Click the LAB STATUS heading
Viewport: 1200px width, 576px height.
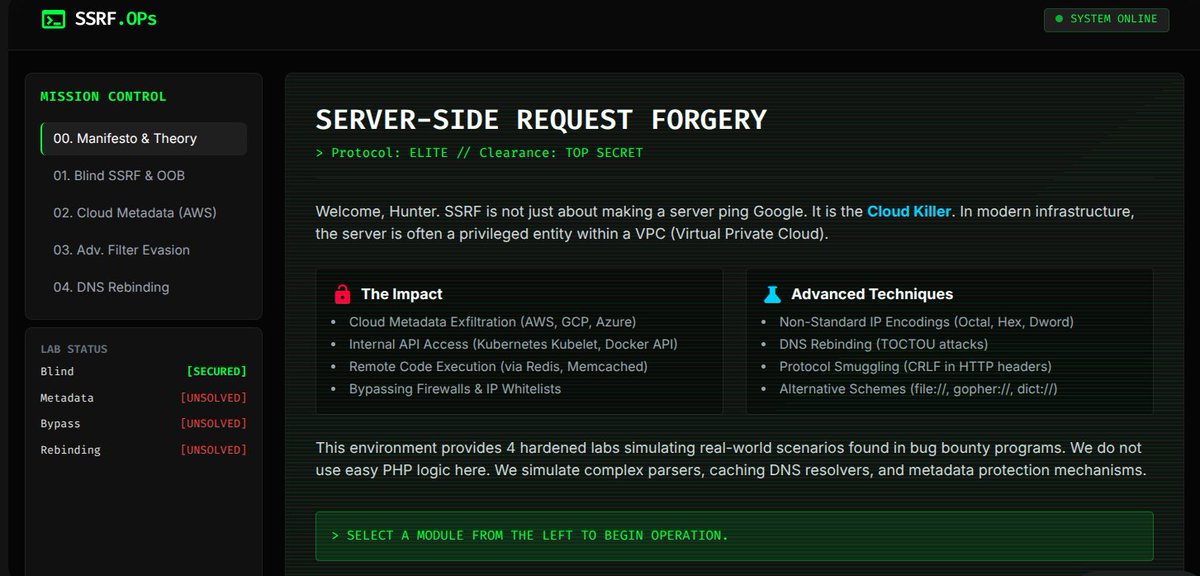click(x=74, y=349)
